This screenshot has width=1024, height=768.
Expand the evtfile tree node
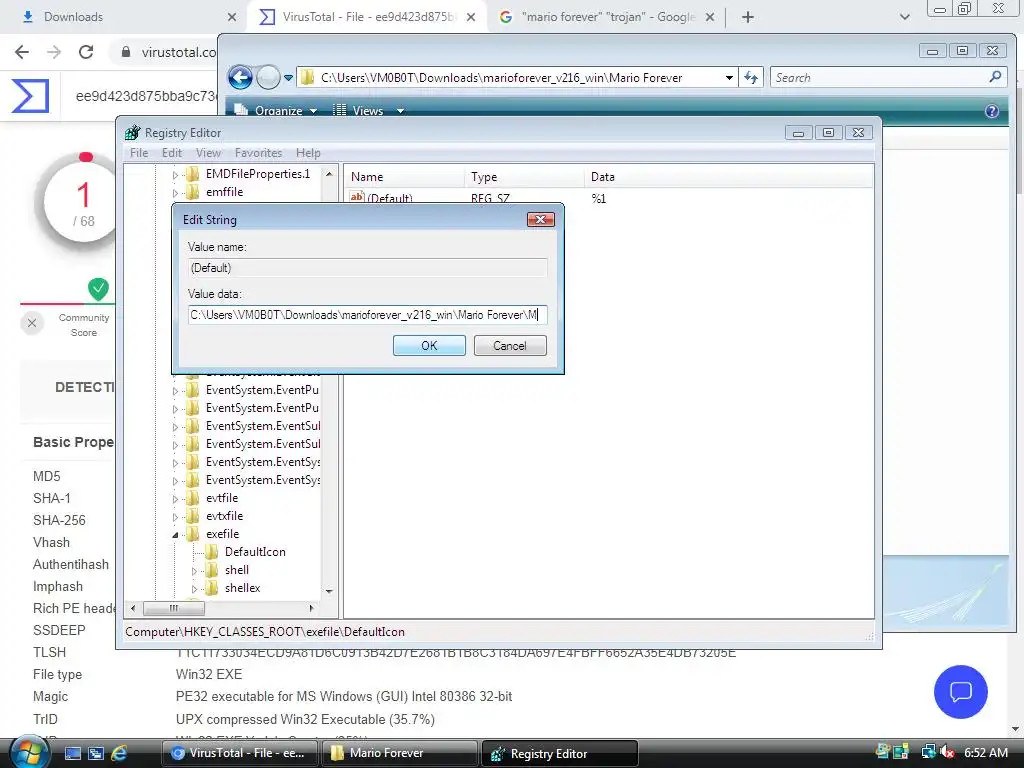coord(175,499)
